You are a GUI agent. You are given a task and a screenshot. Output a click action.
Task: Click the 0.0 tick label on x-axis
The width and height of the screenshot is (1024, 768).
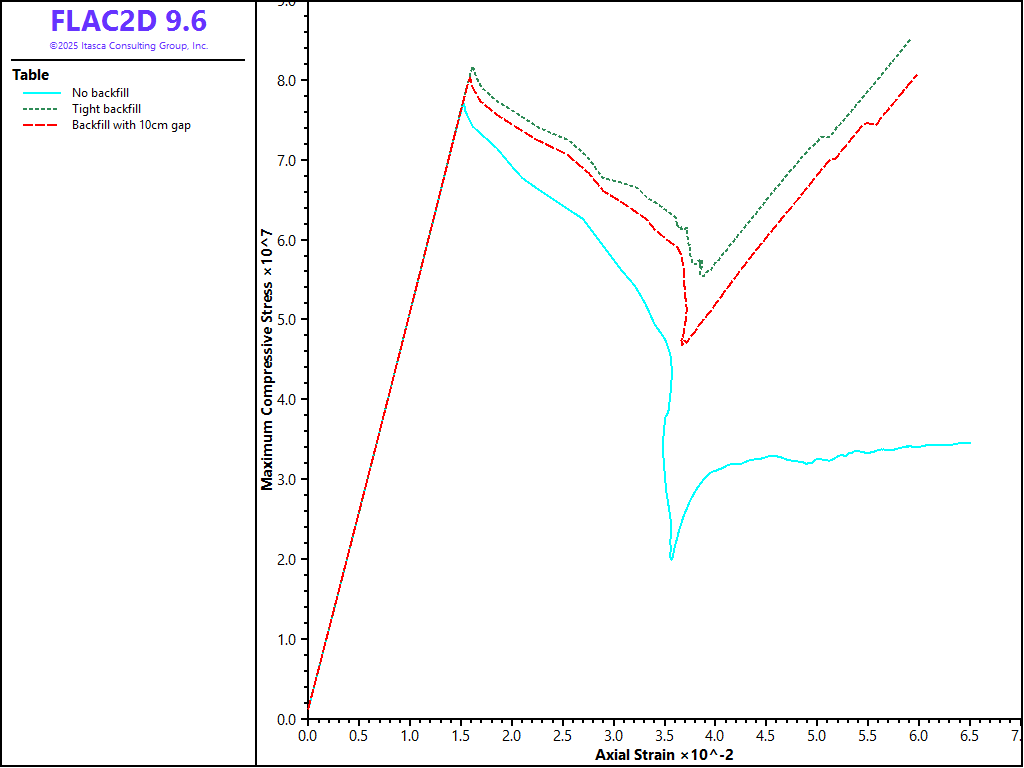(x=308, y=735)
